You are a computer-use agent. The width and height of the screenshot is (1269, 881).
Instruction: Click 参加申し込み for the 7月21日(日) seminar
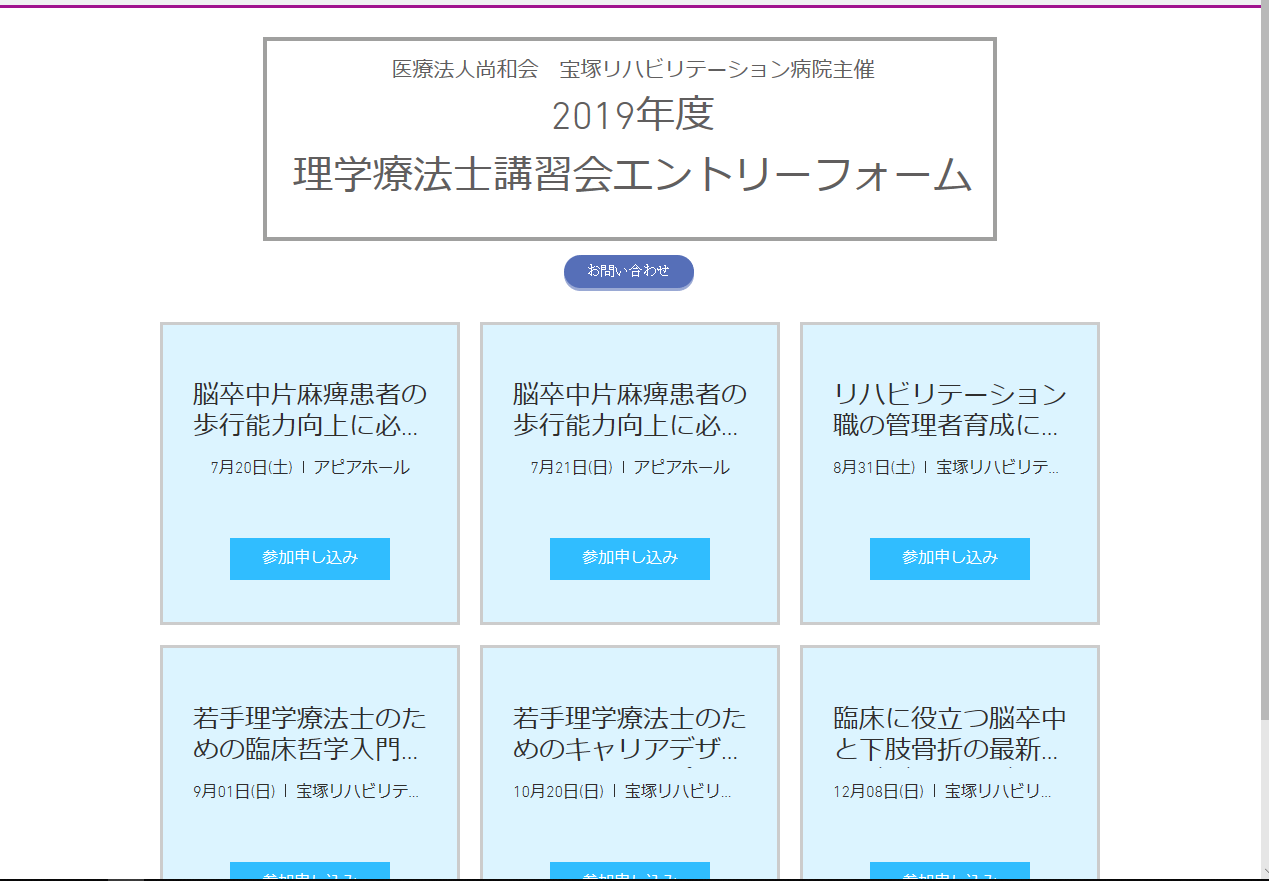click(x=630, y=558)
